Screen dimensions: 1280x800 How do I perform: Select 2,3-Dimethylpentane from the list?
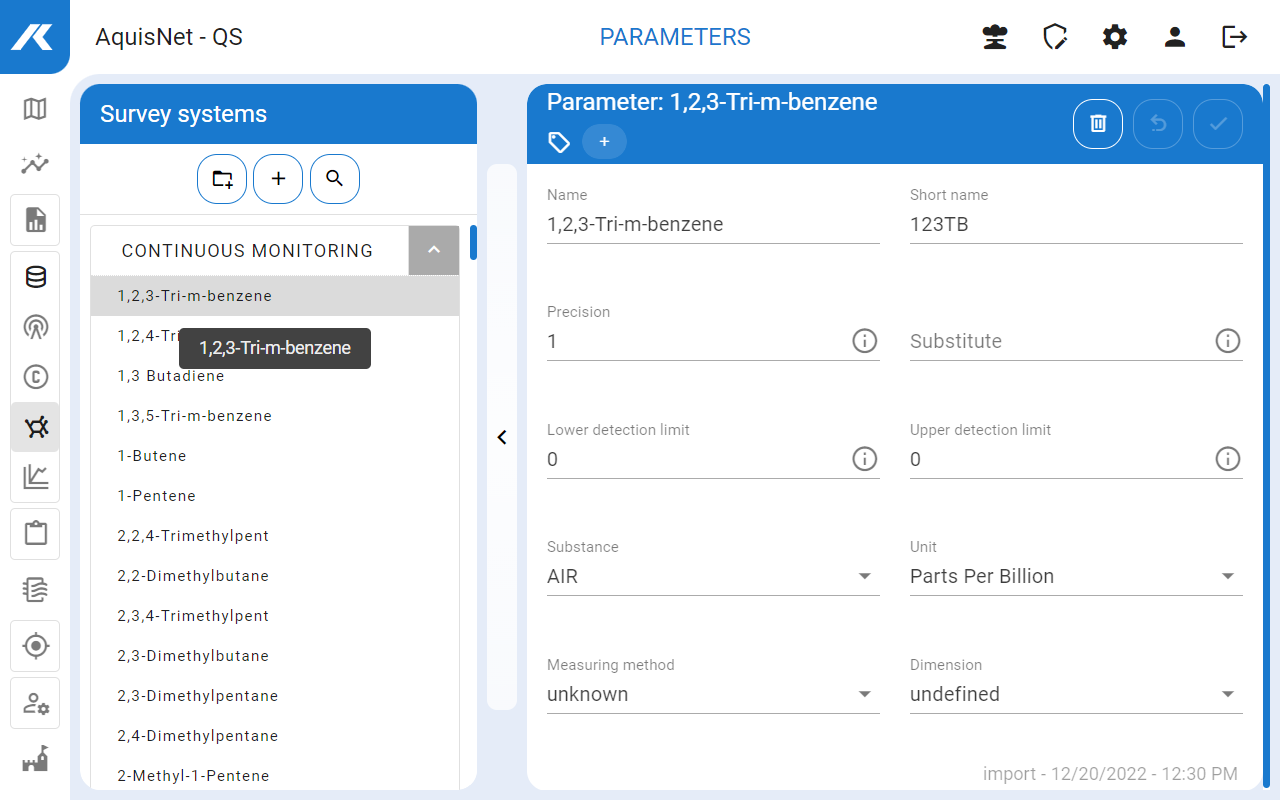[x=198, y=696]
